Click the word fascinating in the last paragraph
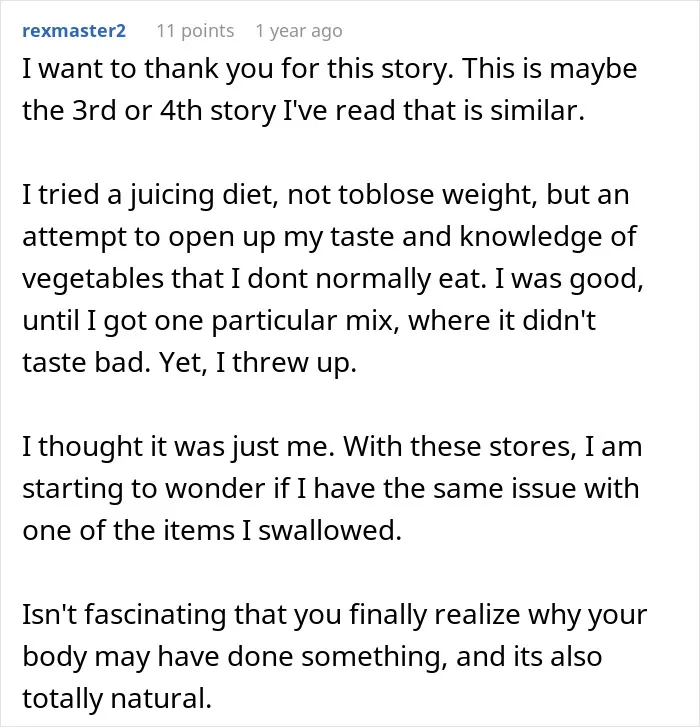This screenshot has width=700, height=727. (x=156, y=615)
